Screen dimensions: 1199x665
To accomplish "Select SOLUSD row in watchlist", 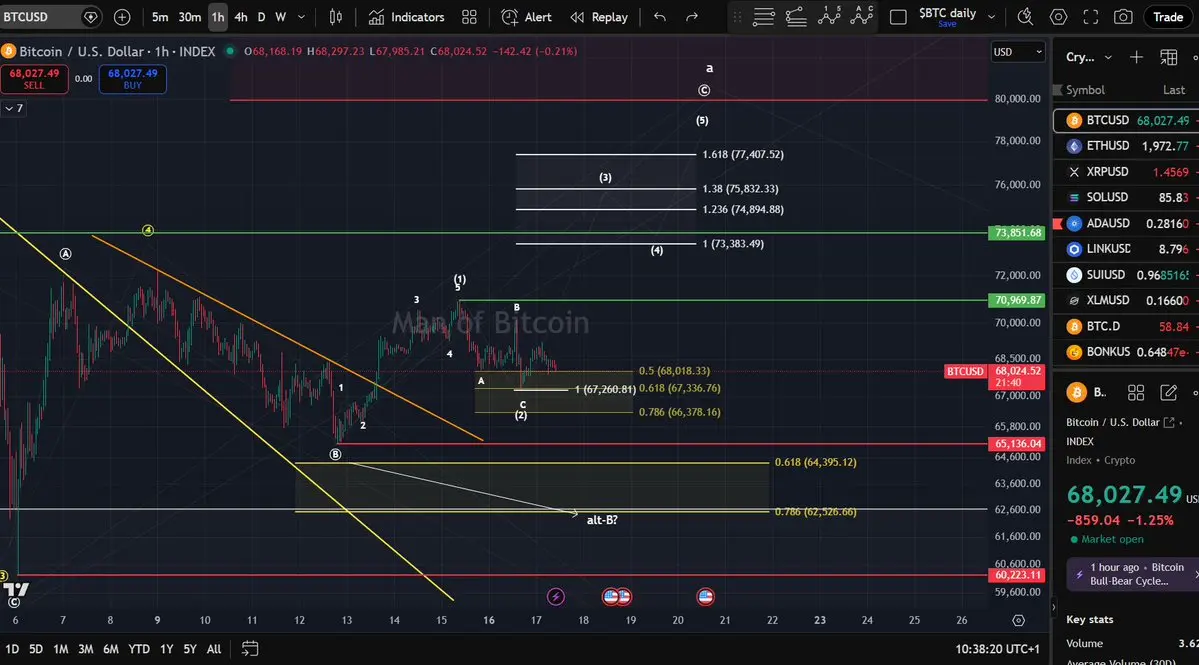I will pyautogui.click(x=1126, y=197).
